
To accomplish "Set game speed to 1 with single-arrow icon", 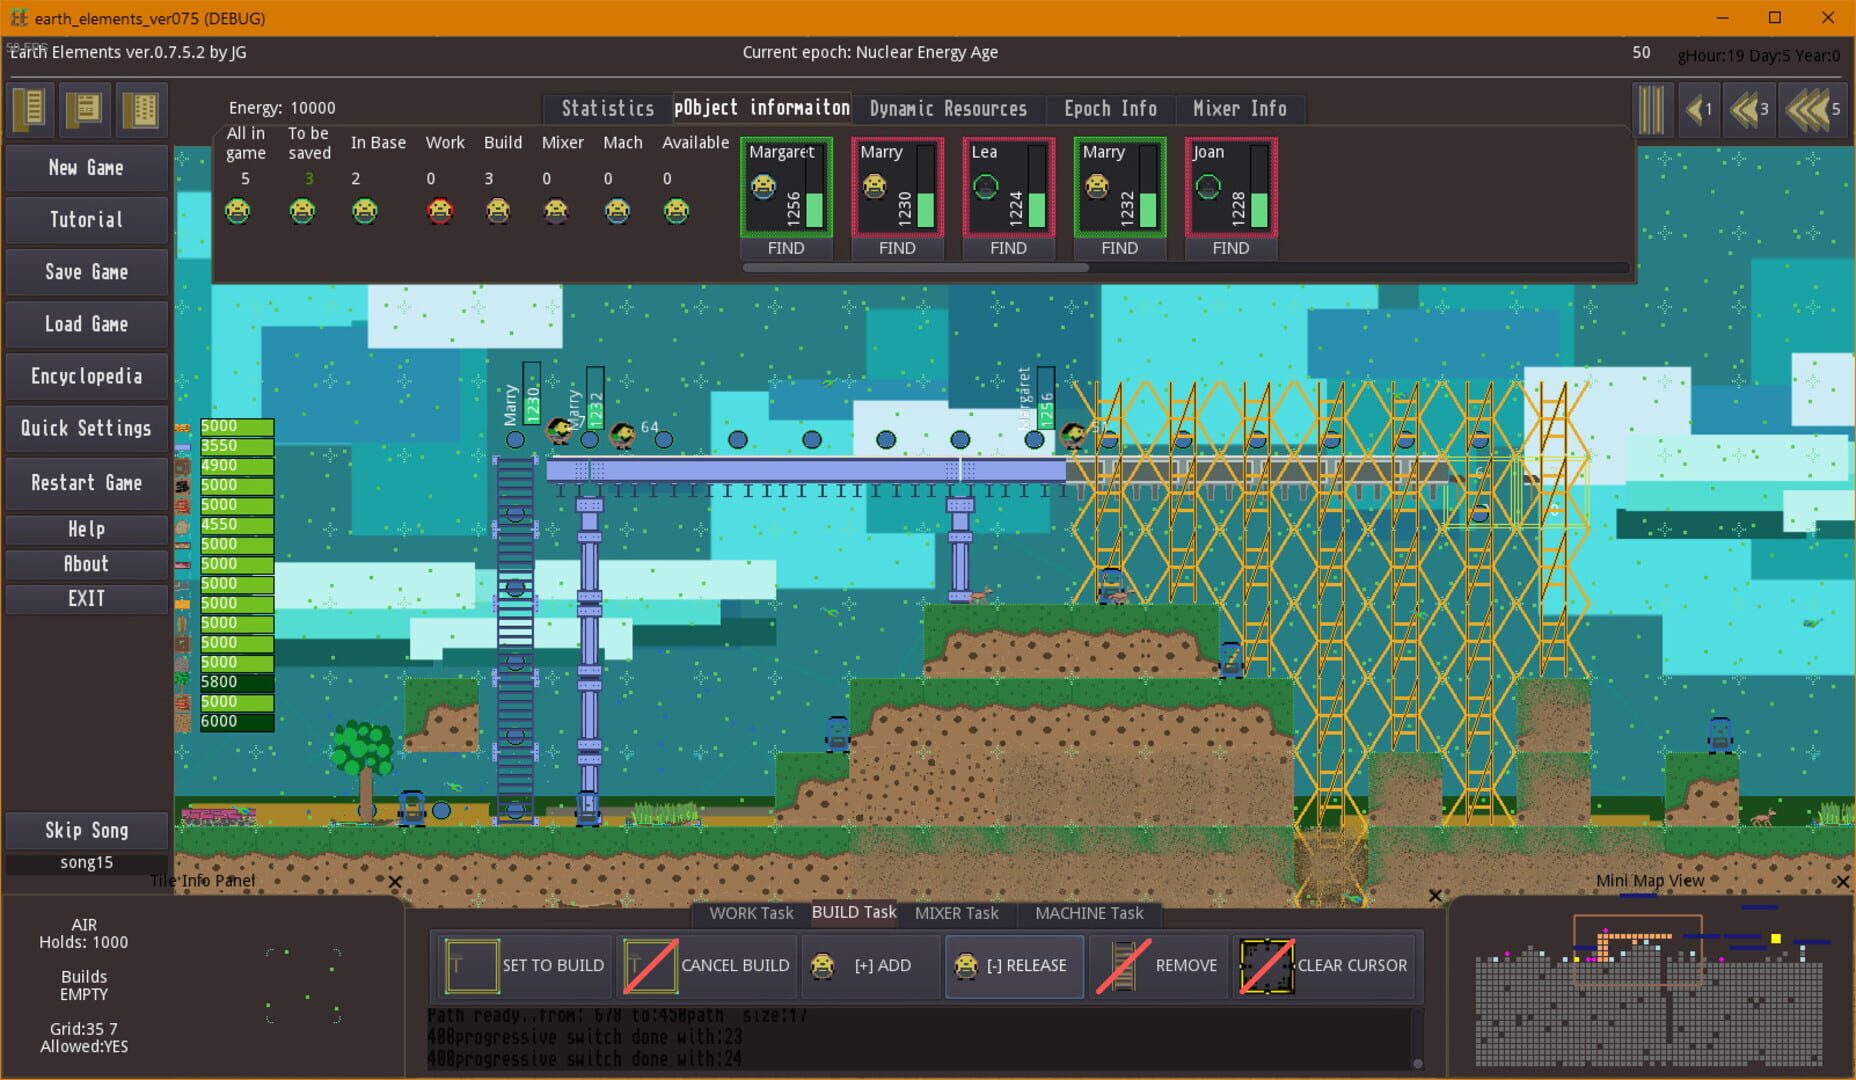I will (1699, 109).
